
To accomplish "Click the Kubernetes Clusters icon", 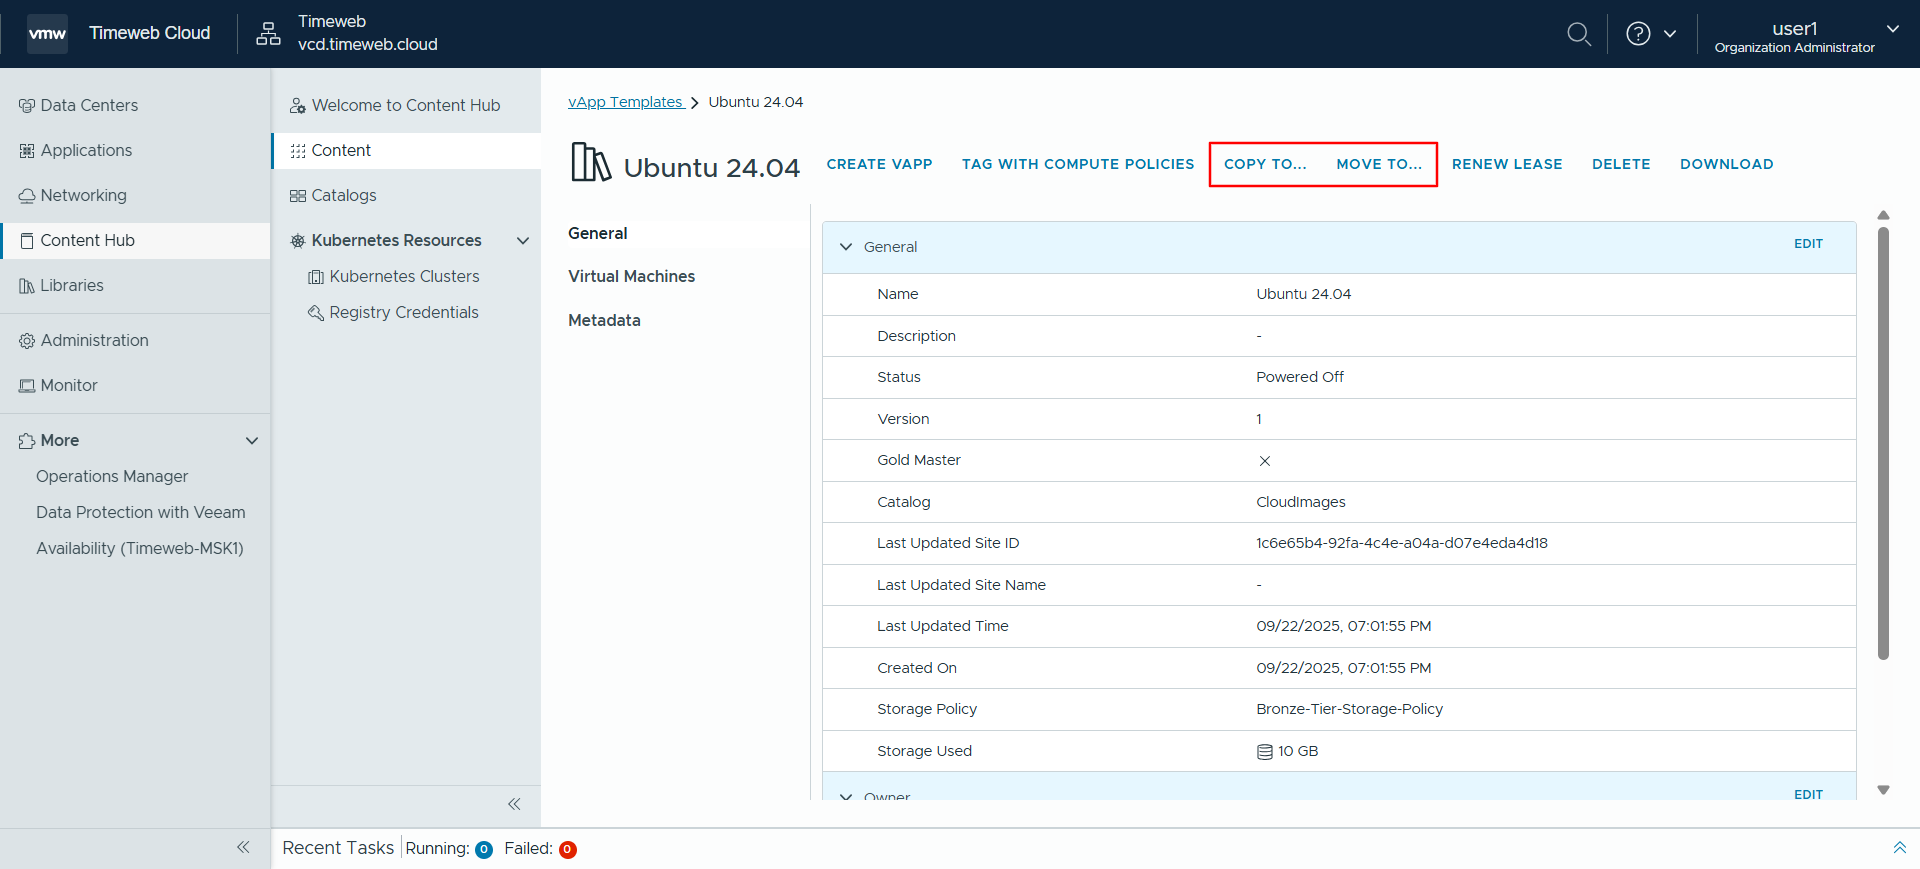I will 316,277.
